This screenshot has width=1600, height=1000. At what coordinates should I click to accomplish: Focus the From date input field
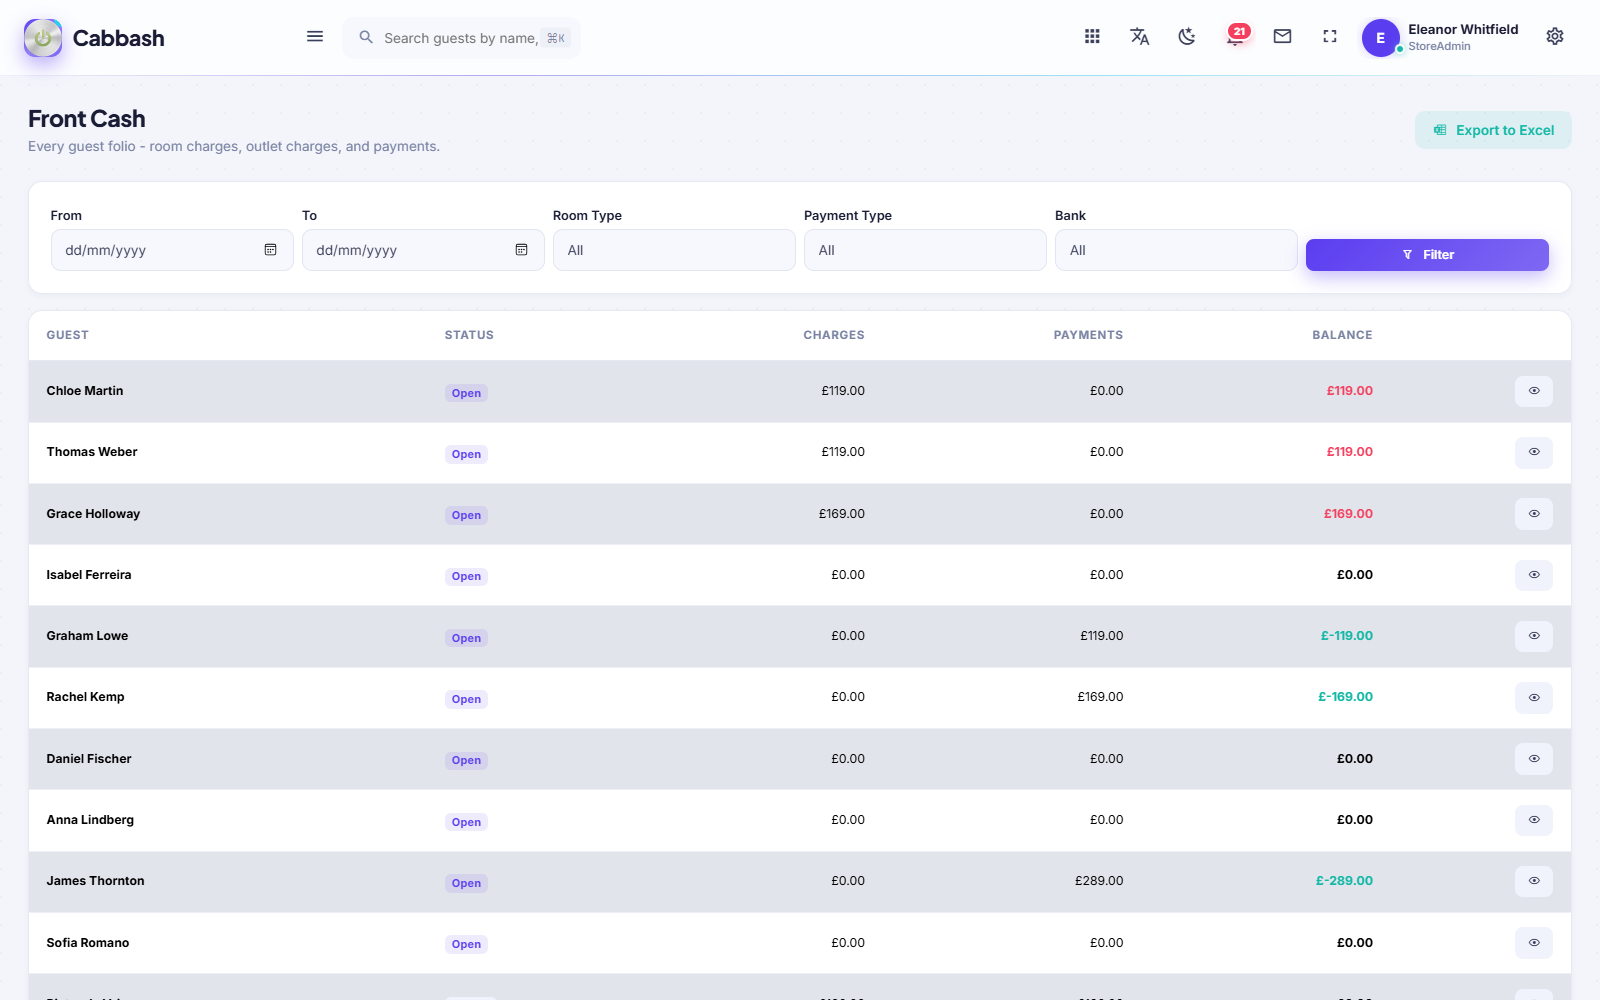coord(172,250)
